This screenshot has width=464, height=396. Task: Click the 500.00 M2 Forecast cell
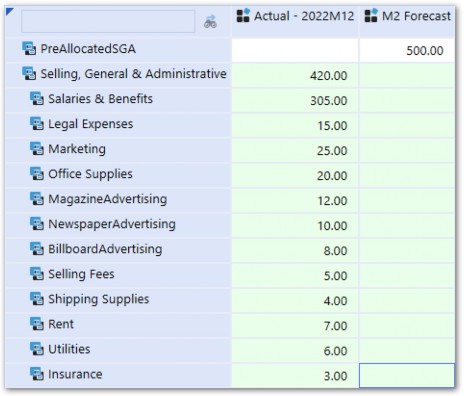pyautogui.click(x=407, y=50)
